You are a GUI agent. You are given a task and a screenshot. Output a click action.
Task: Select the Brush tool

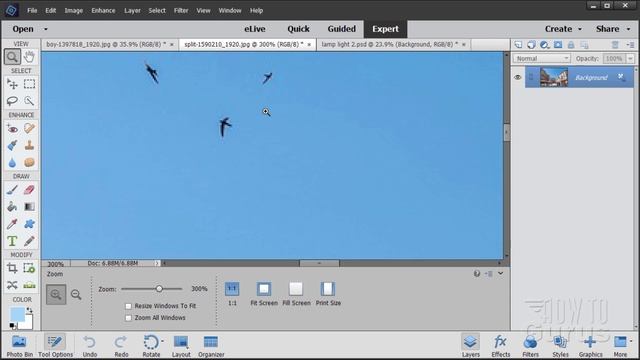point(12,190)
